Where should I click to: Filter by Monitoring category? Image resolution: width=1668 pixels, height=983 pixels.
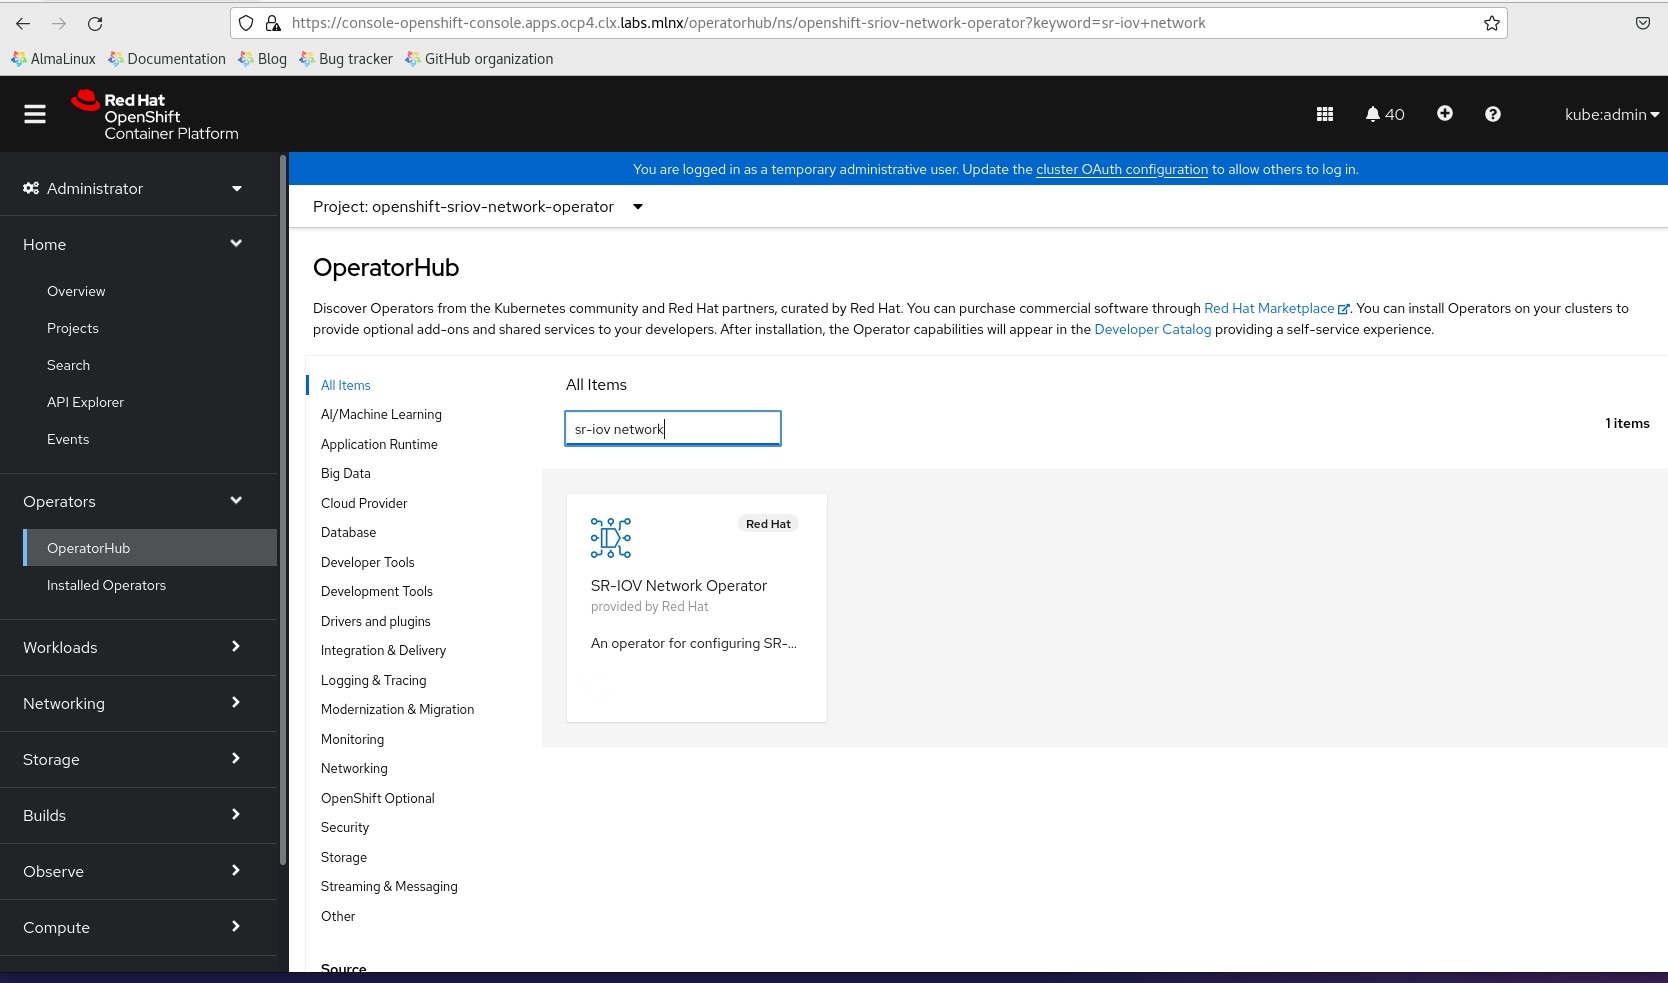(x=352, y=739)
